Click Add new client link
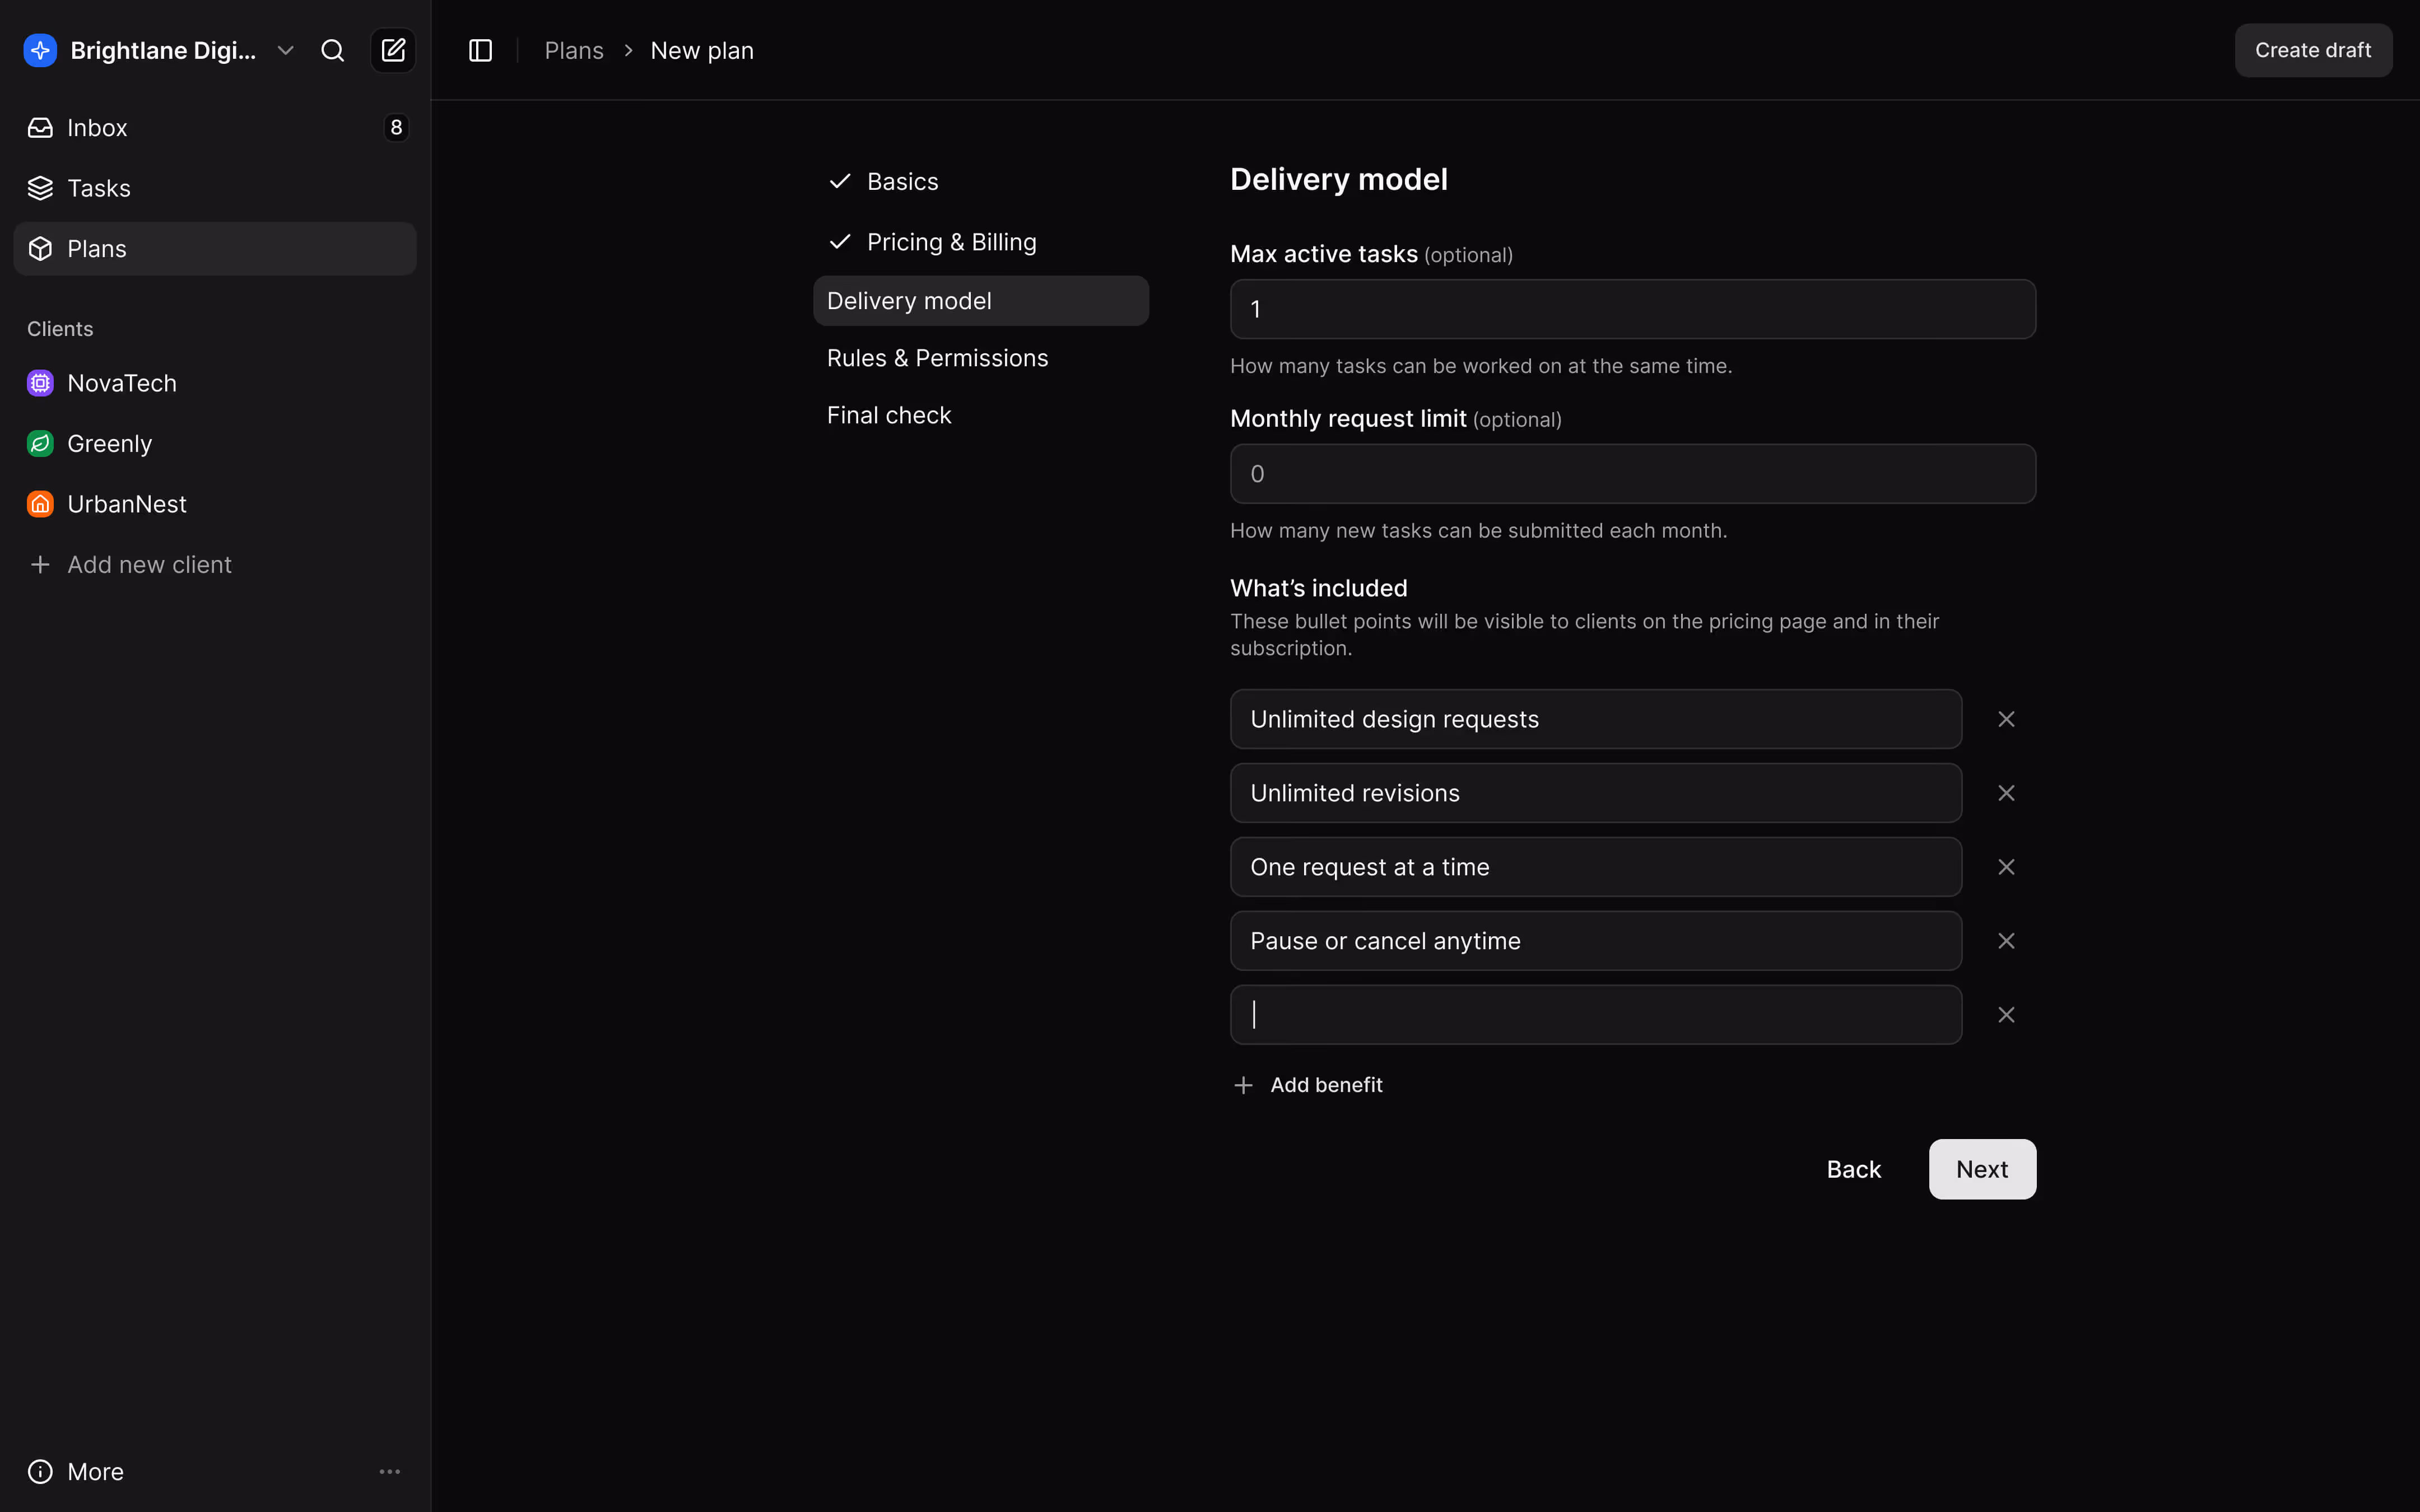Image resolution: width=2420 pixels, height=1512 pixels. [149, 564]
